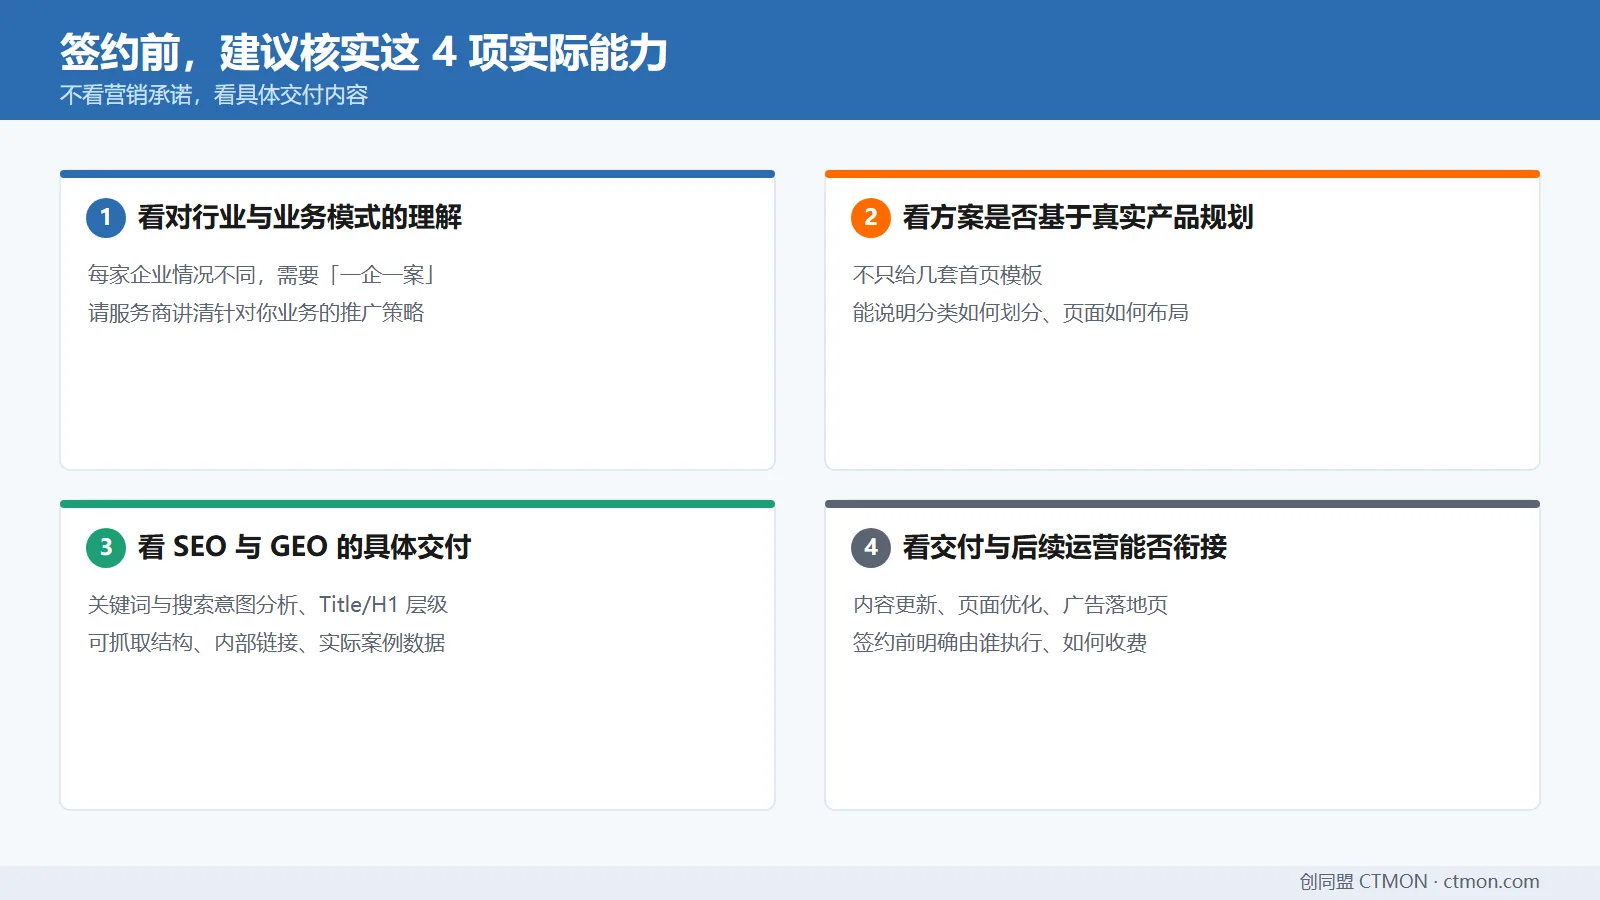Click the line 每家企业情况不同，需要「一企一案」

point(262,275)
